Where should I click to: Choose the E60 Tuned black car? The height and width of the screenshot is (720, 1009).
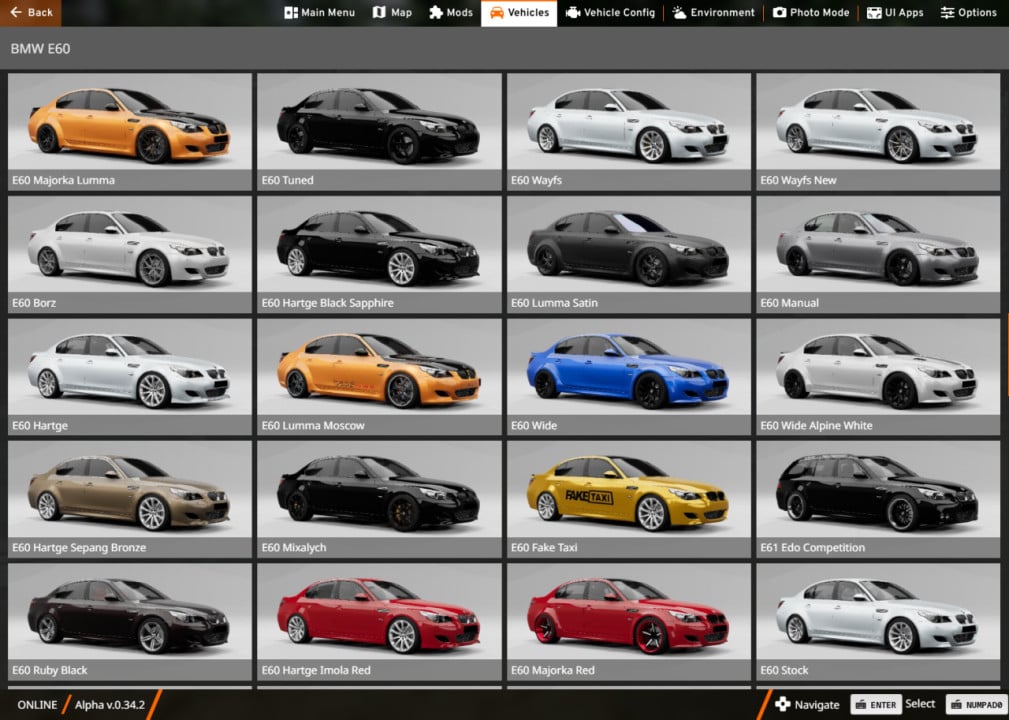379,132
